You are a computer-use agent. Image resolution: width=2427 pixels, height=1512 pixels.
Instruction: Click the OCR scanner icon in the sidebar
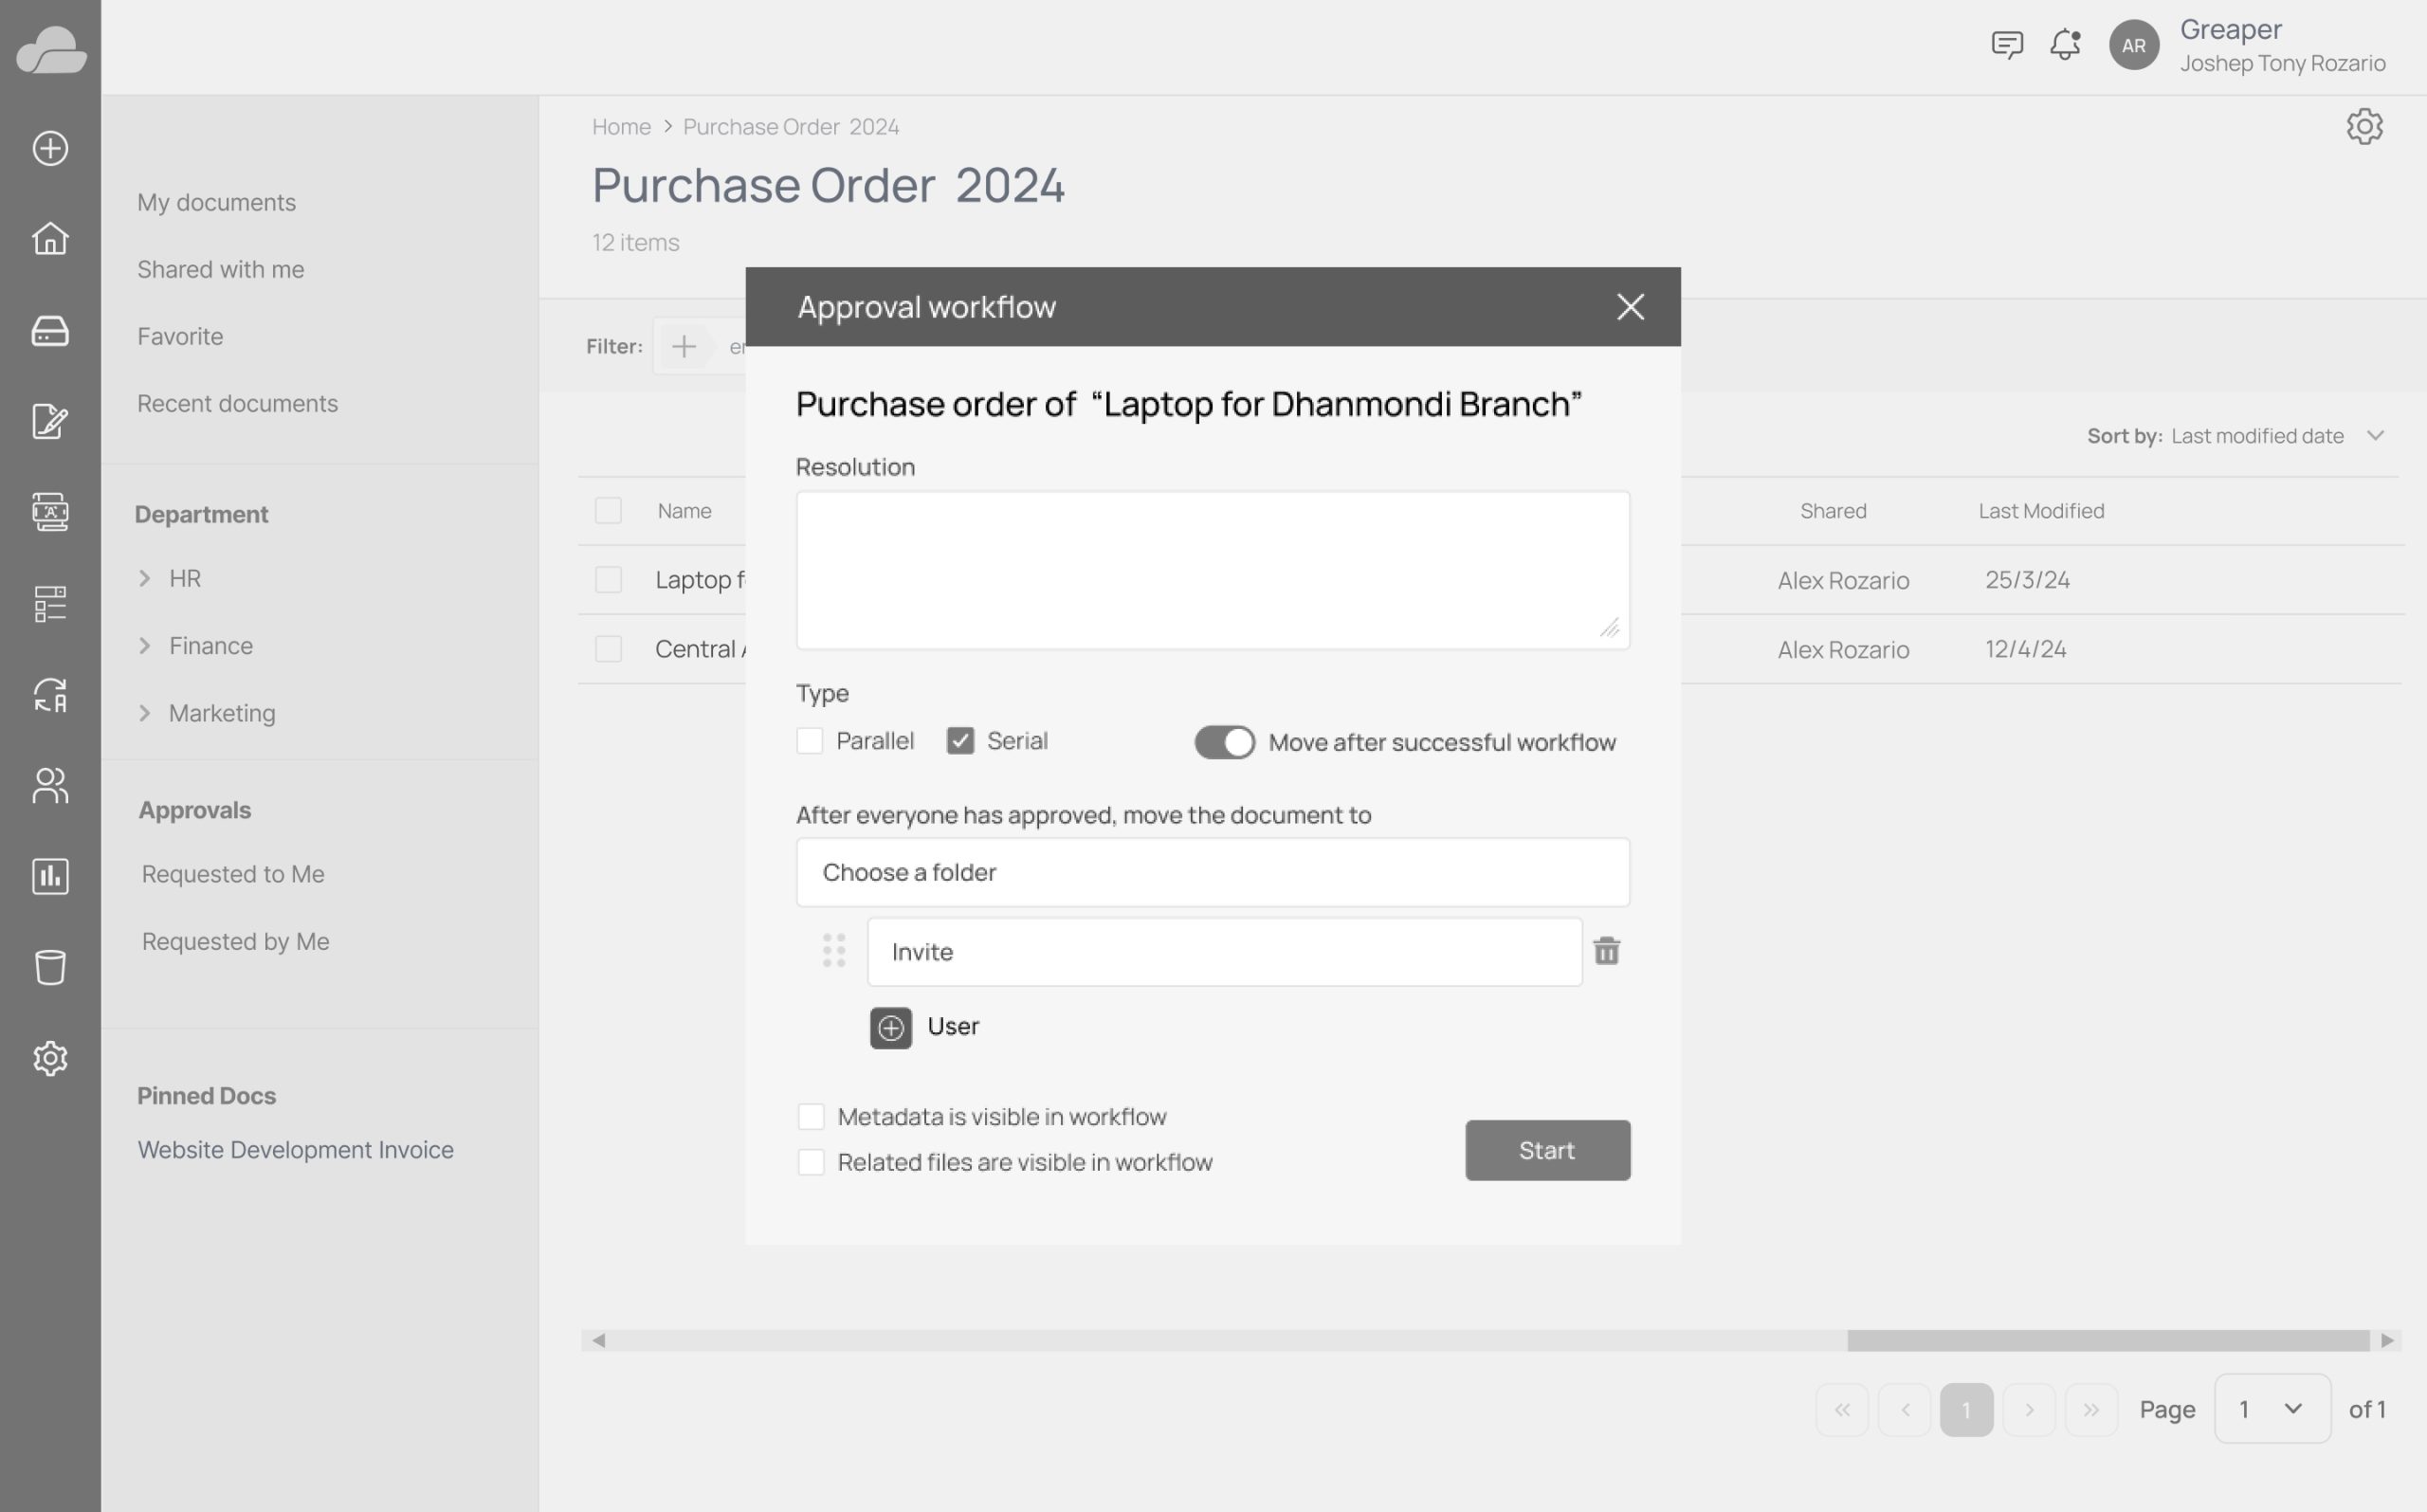tap(49, 512)
